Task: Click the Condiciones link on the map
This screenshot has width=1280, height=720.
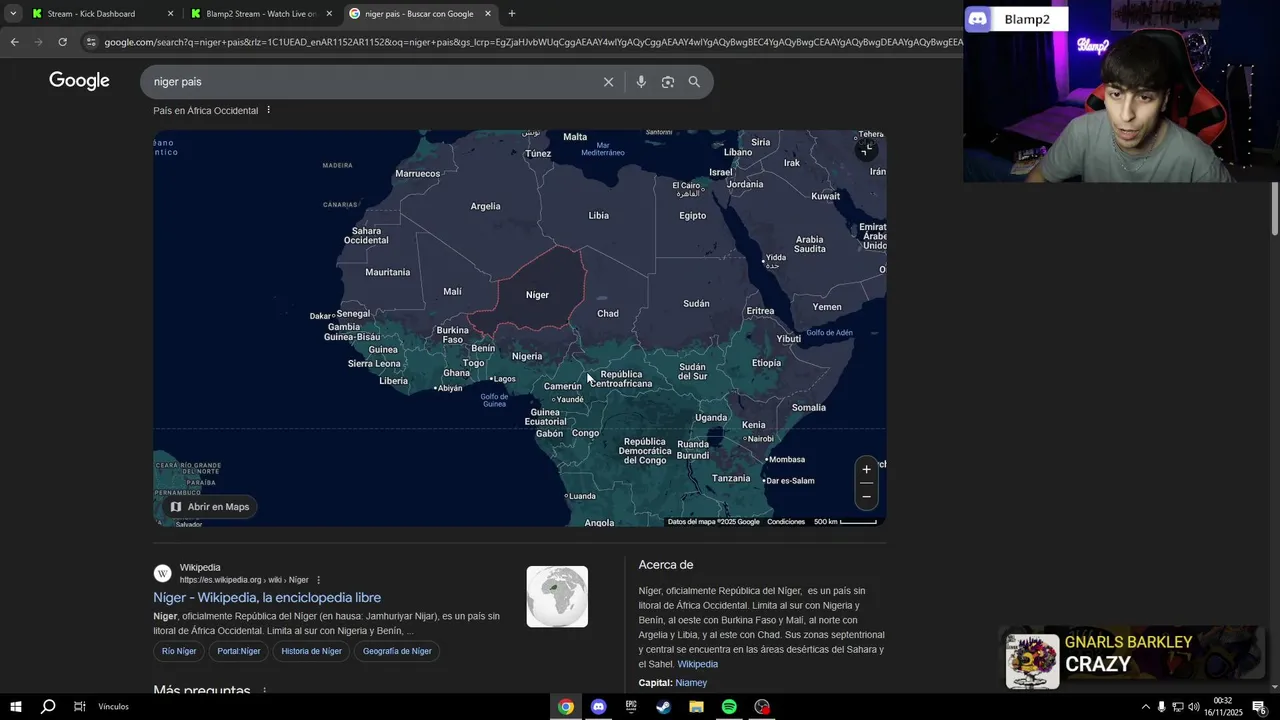Action: point(786,522)
